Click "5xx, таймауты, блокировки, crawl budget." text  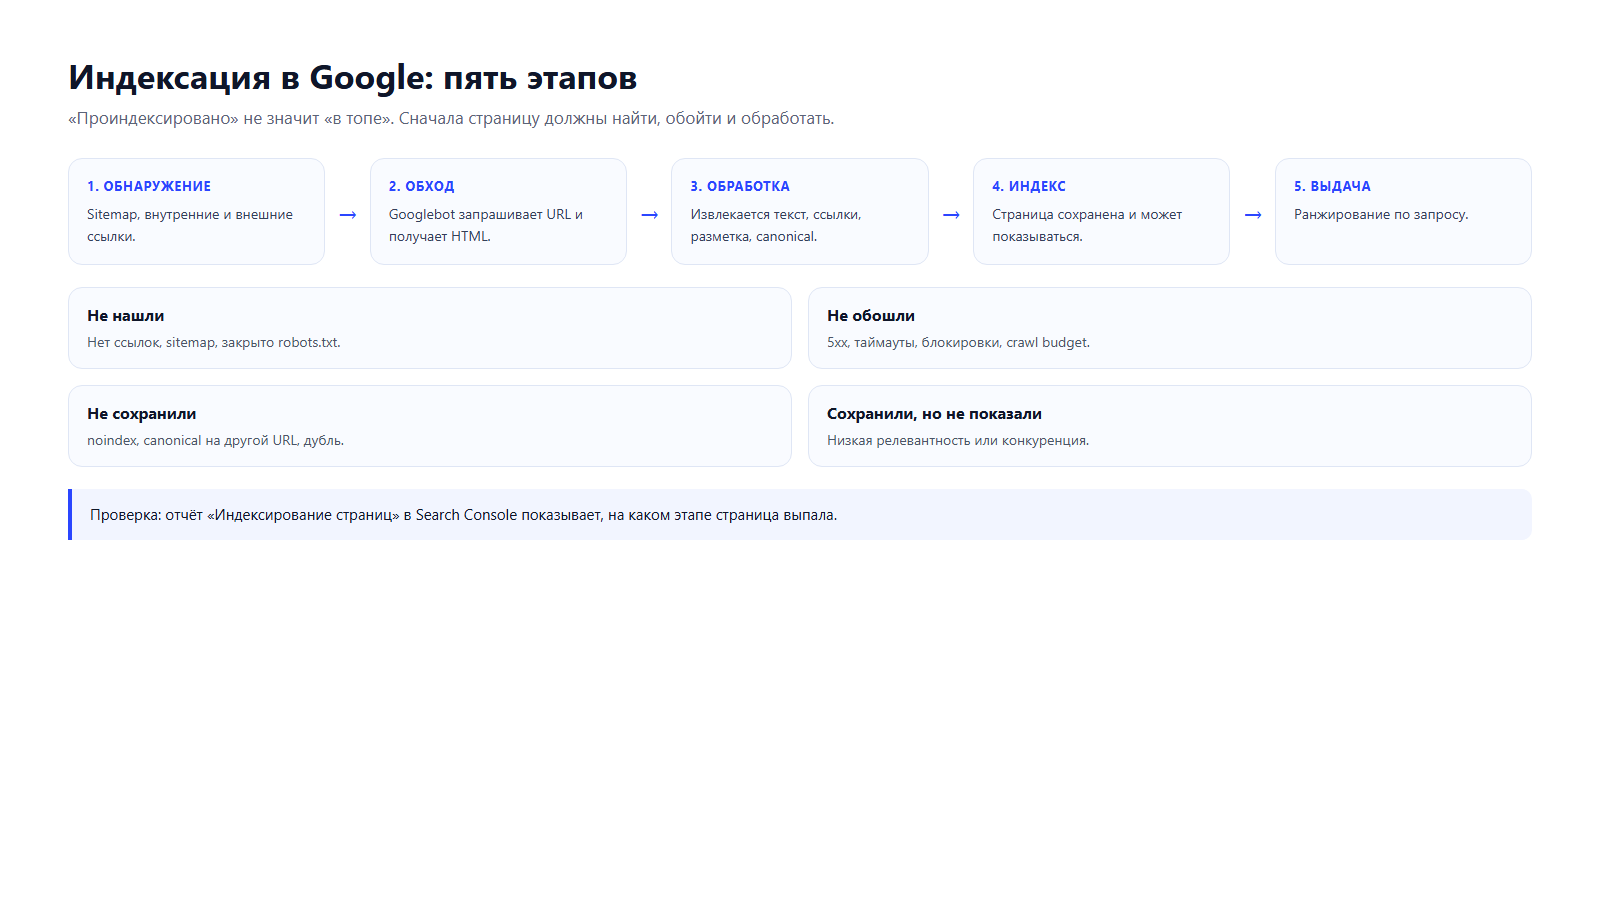tap(958, 342)
